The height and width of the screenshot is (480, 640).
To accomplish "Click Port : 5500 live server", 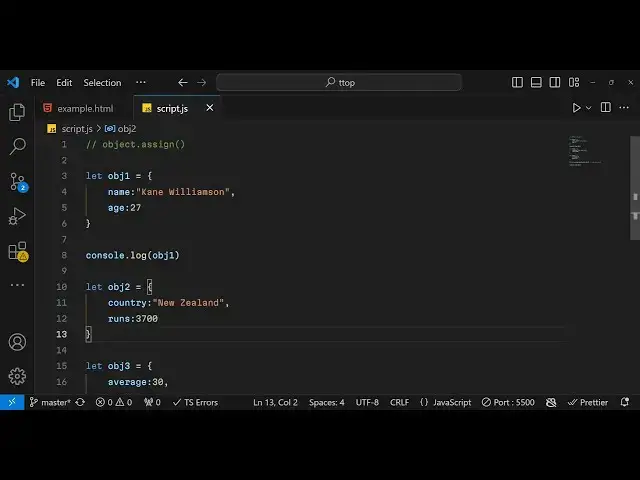I will [x=508, y=402].
